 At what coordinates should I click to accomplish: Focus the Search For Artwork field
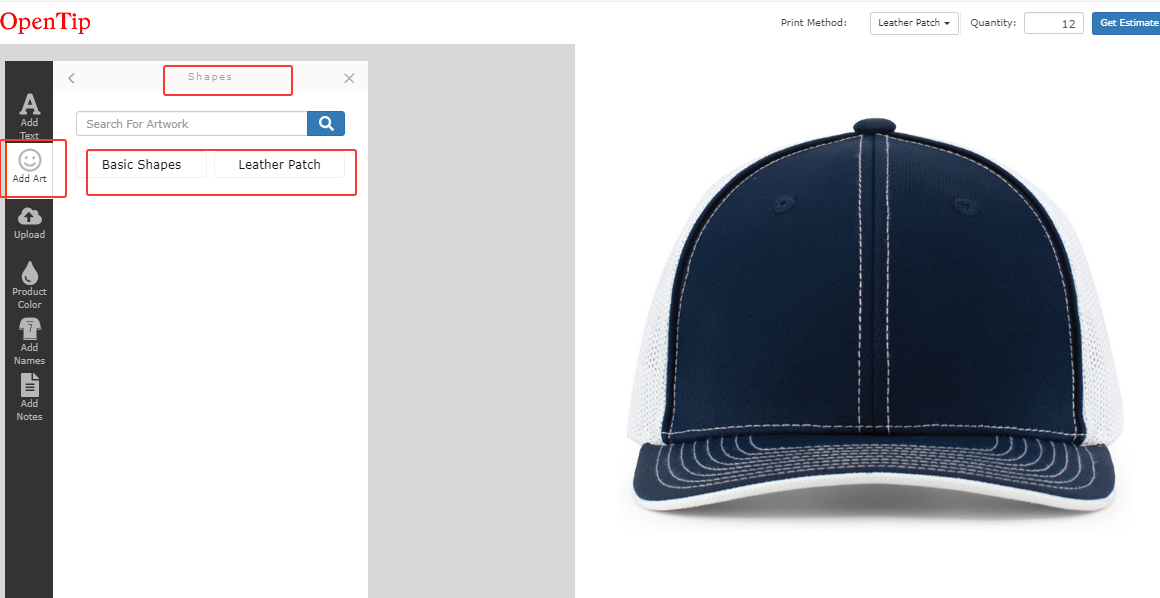coord(192,124)
